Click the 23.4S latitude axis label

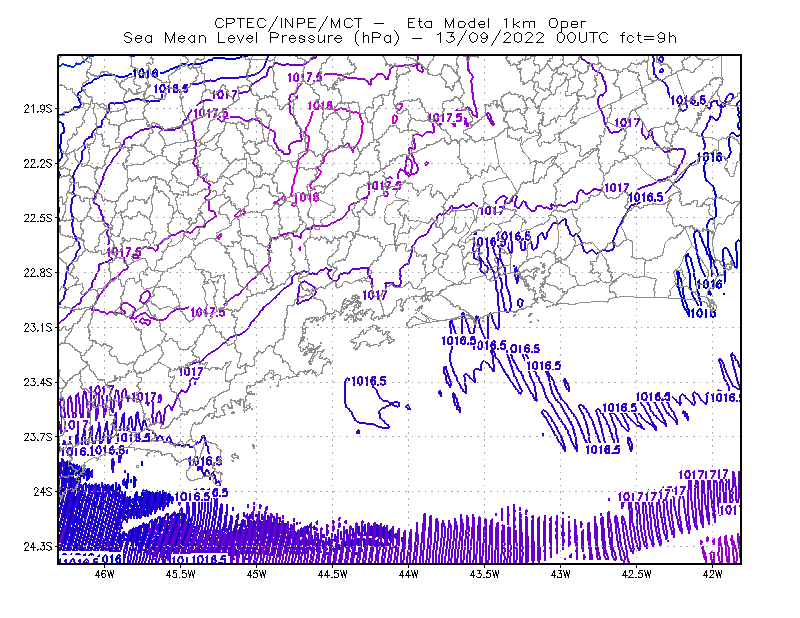(x=37, y=382)
